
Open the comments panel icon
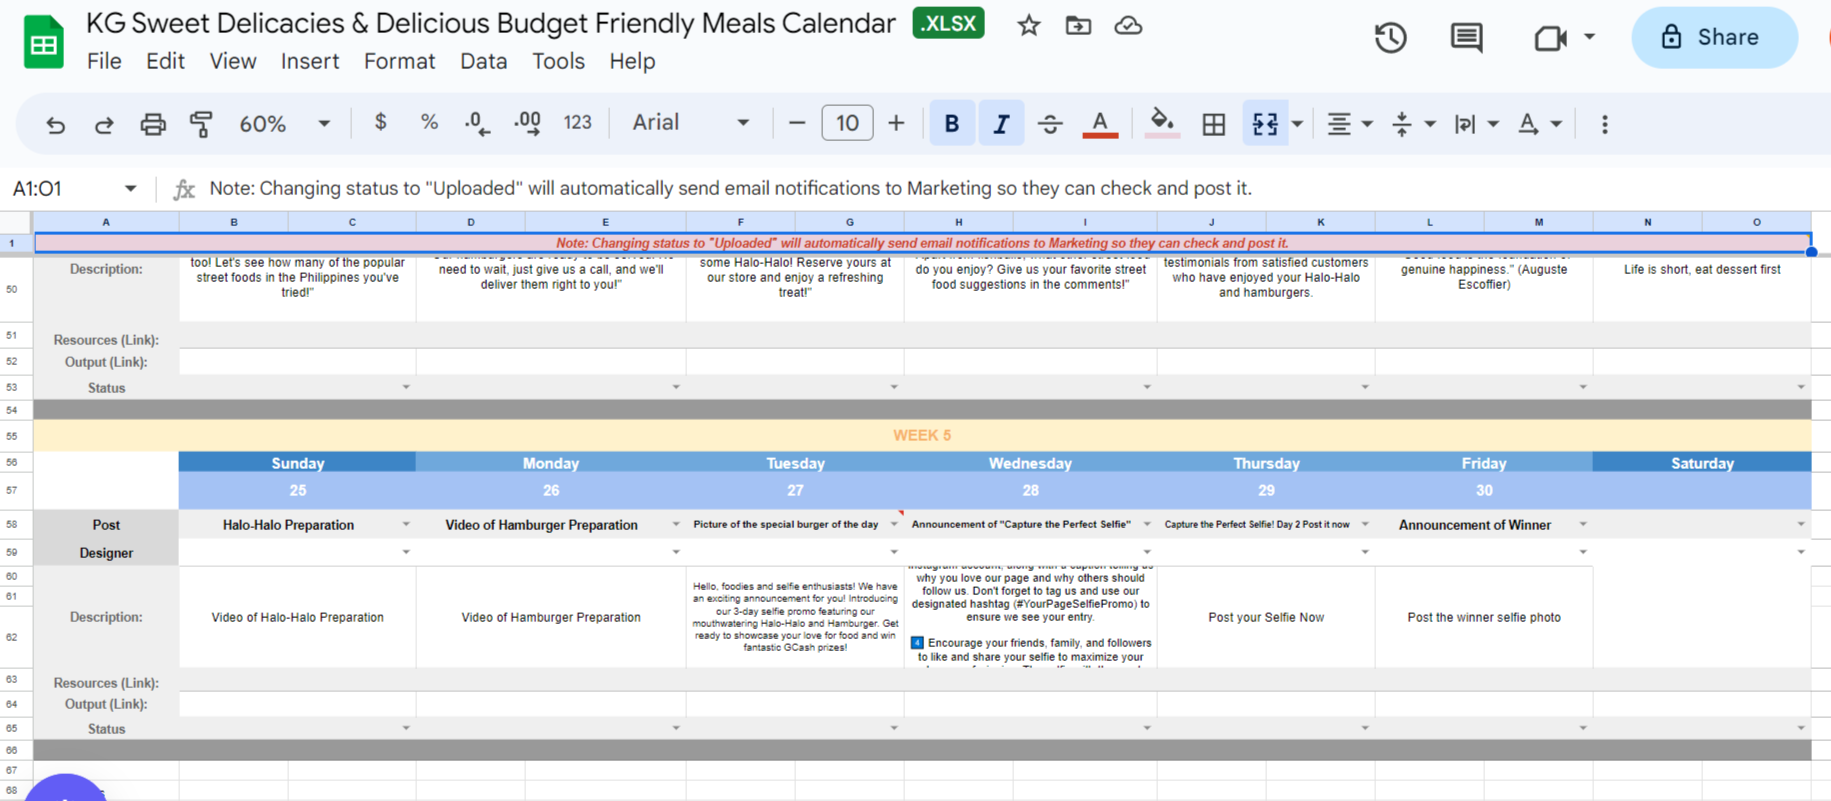[1466, 38]
